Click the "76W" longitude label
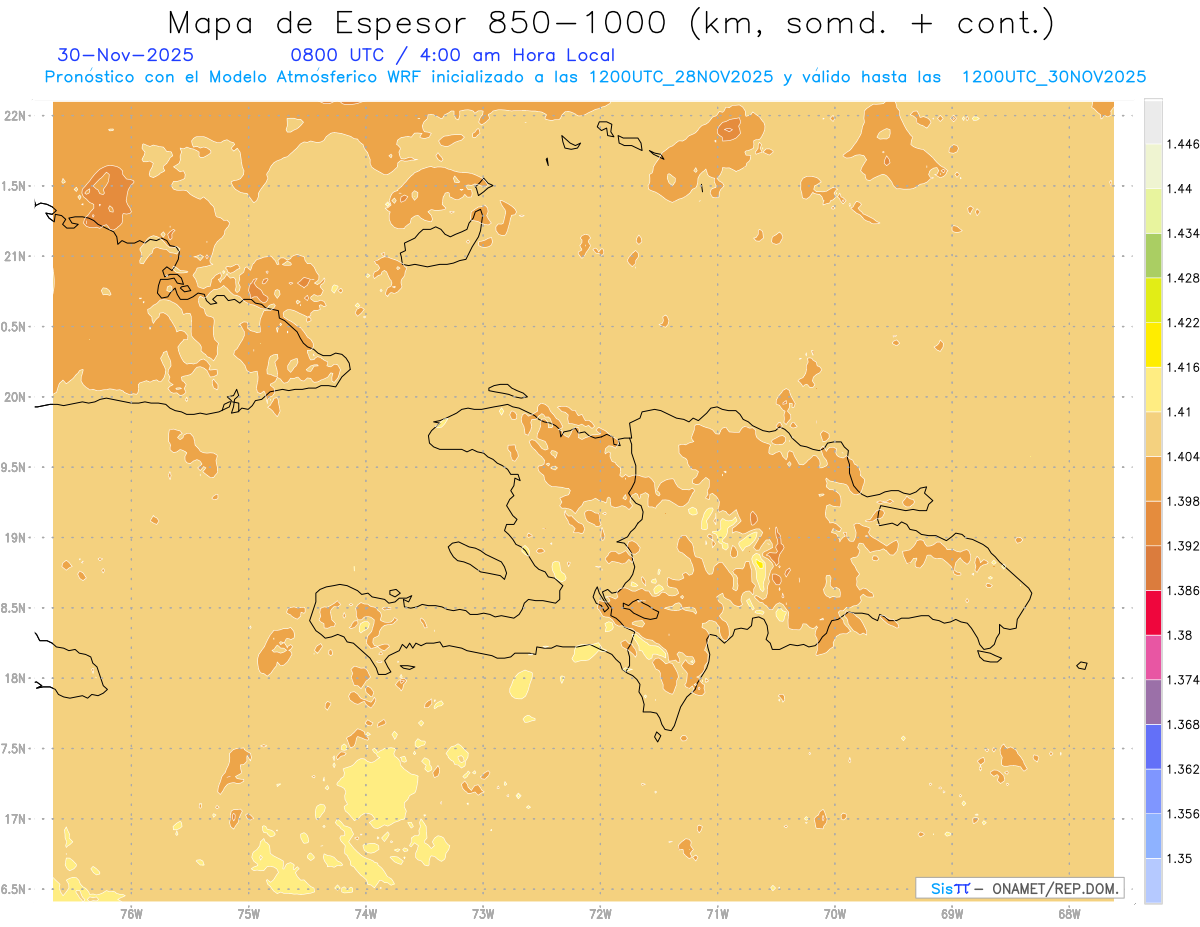The height and width of the screenshot is (927, 1200). click(x=131, y=914)
